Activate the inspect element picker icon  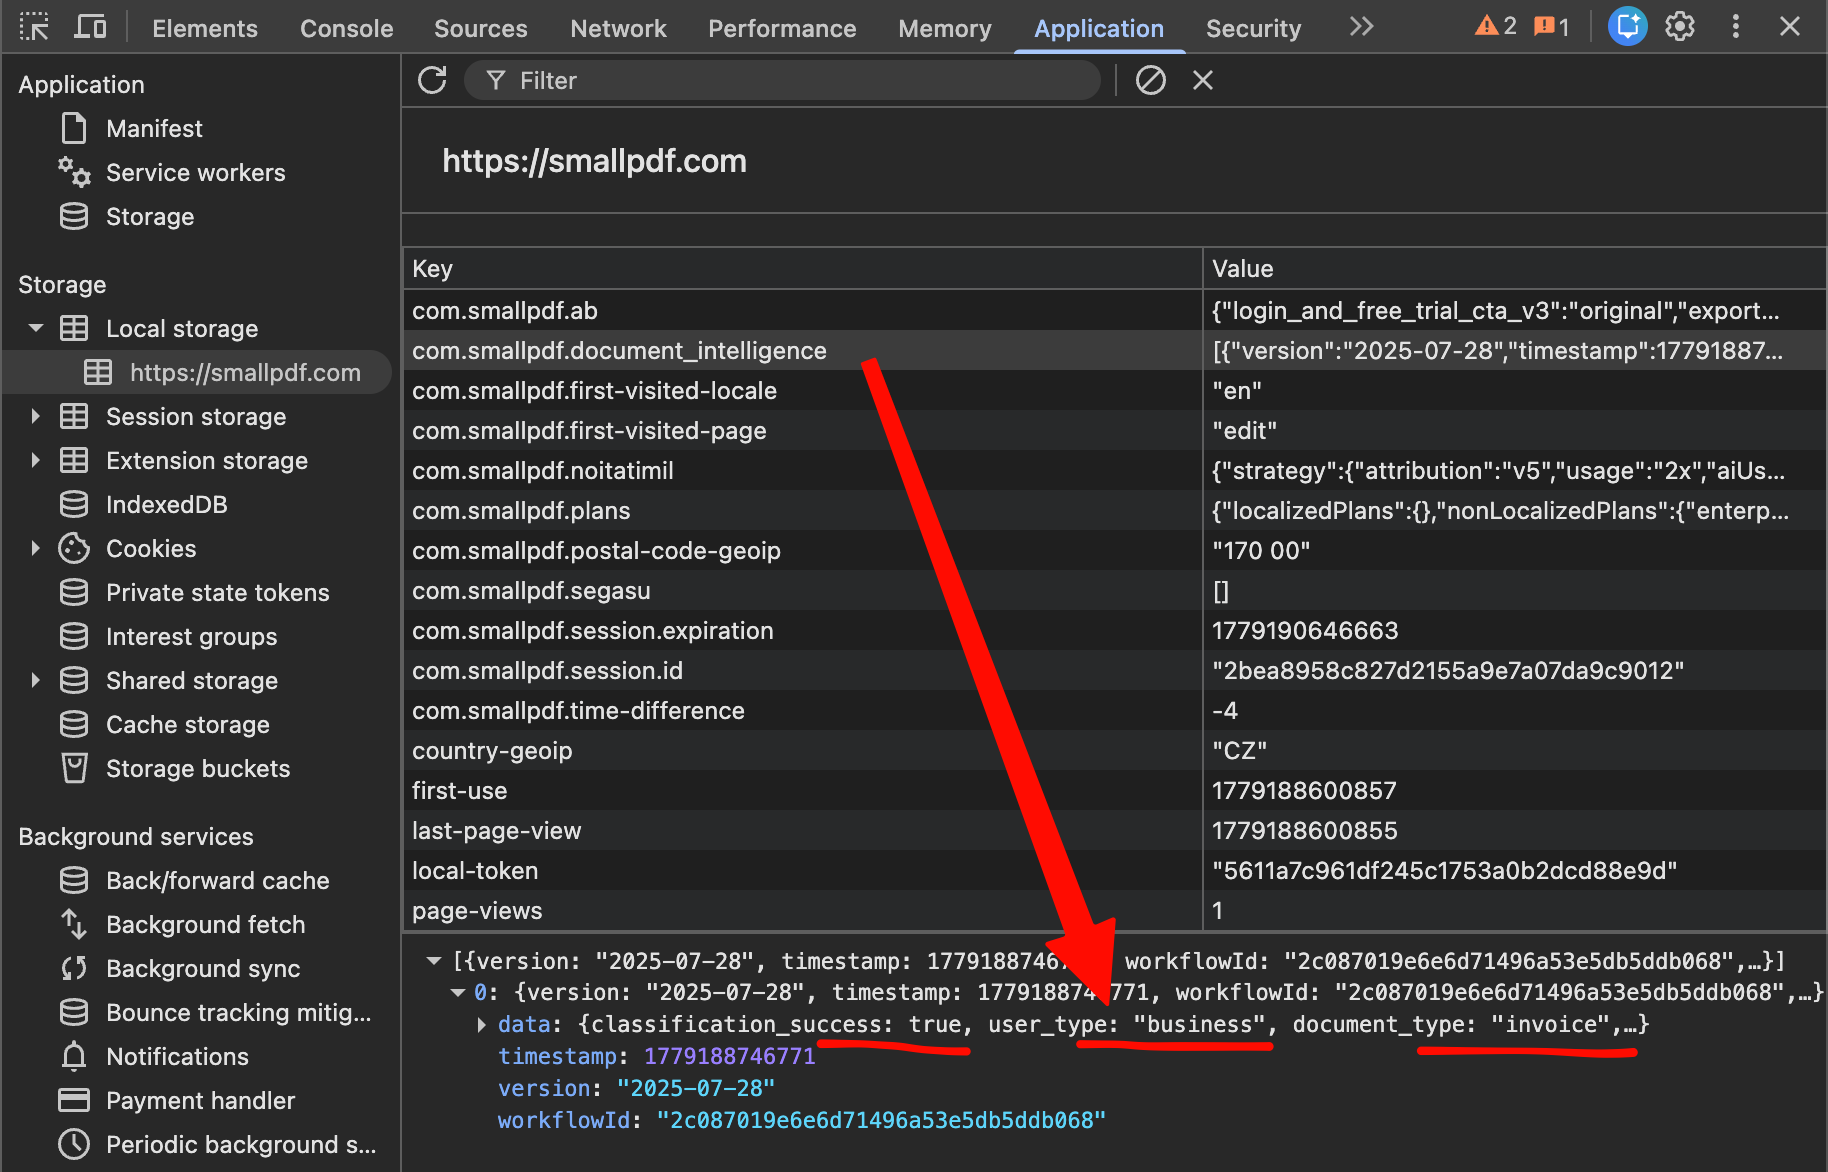[x=34, y=27]
